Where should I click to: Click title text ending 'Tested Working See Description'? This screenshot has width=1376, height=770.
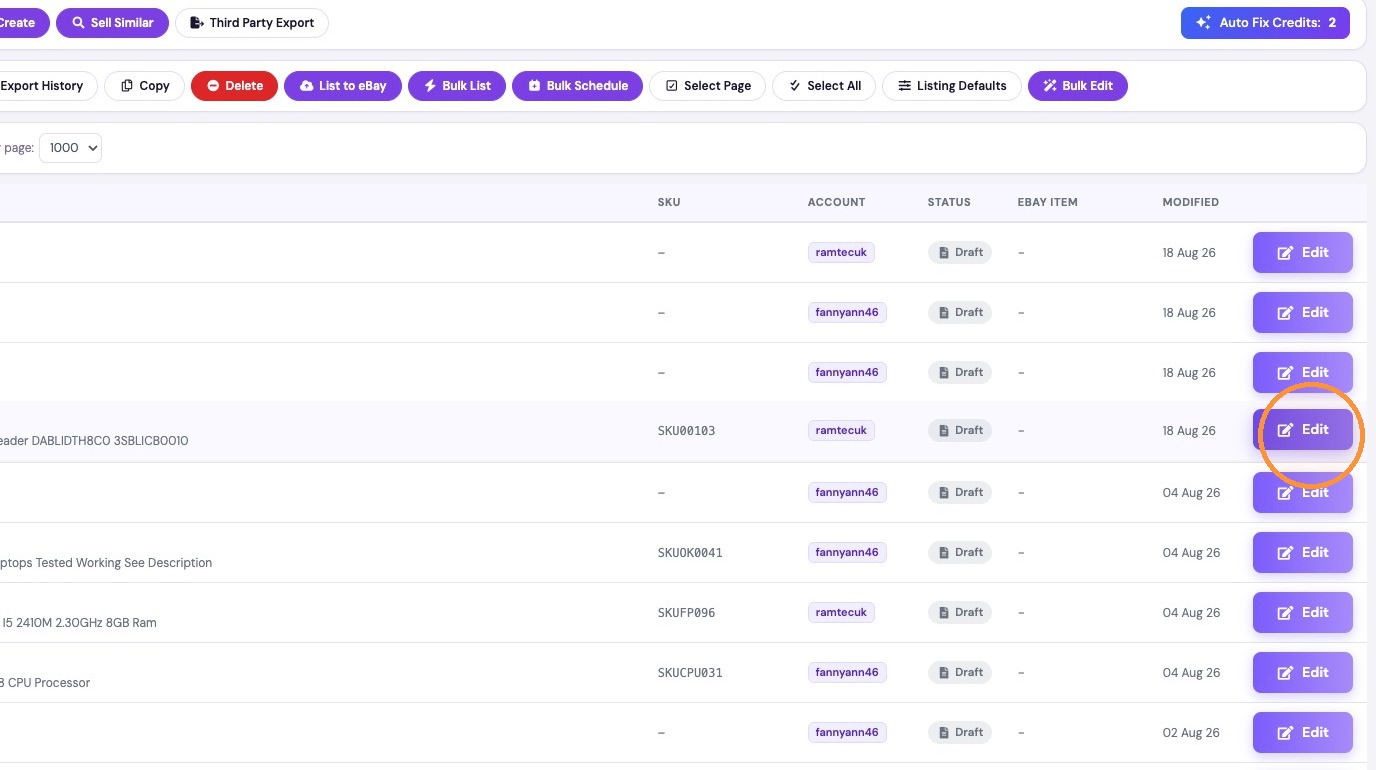click(x=106, y=563)
